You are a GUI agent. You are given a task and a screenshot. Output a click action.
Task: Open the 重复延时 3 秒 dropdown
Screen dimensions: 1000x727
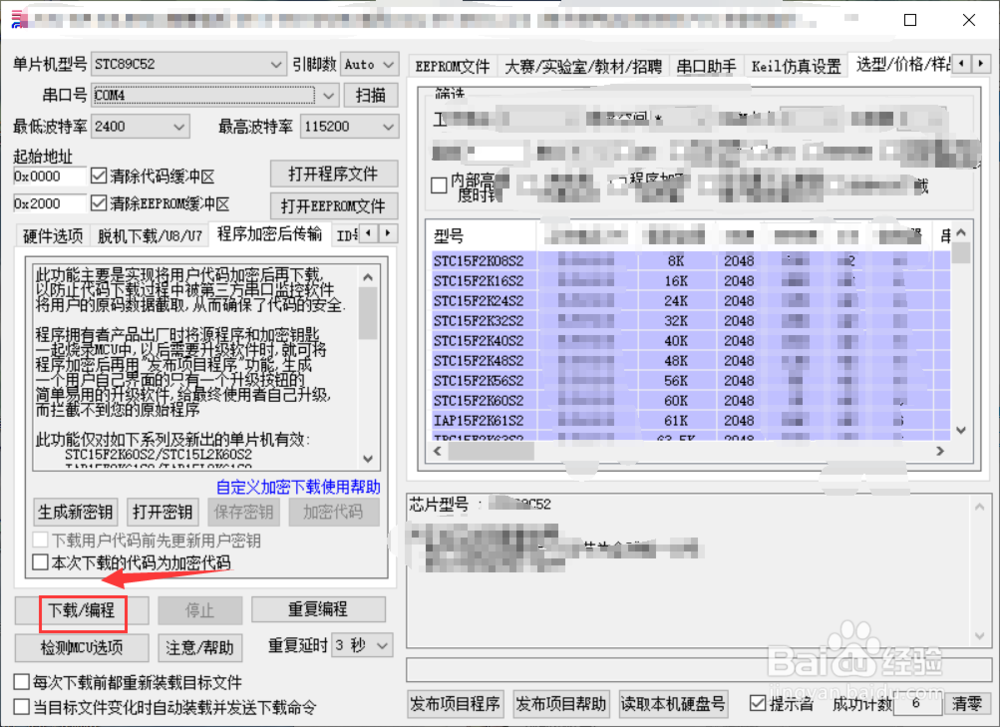(362, 645)
